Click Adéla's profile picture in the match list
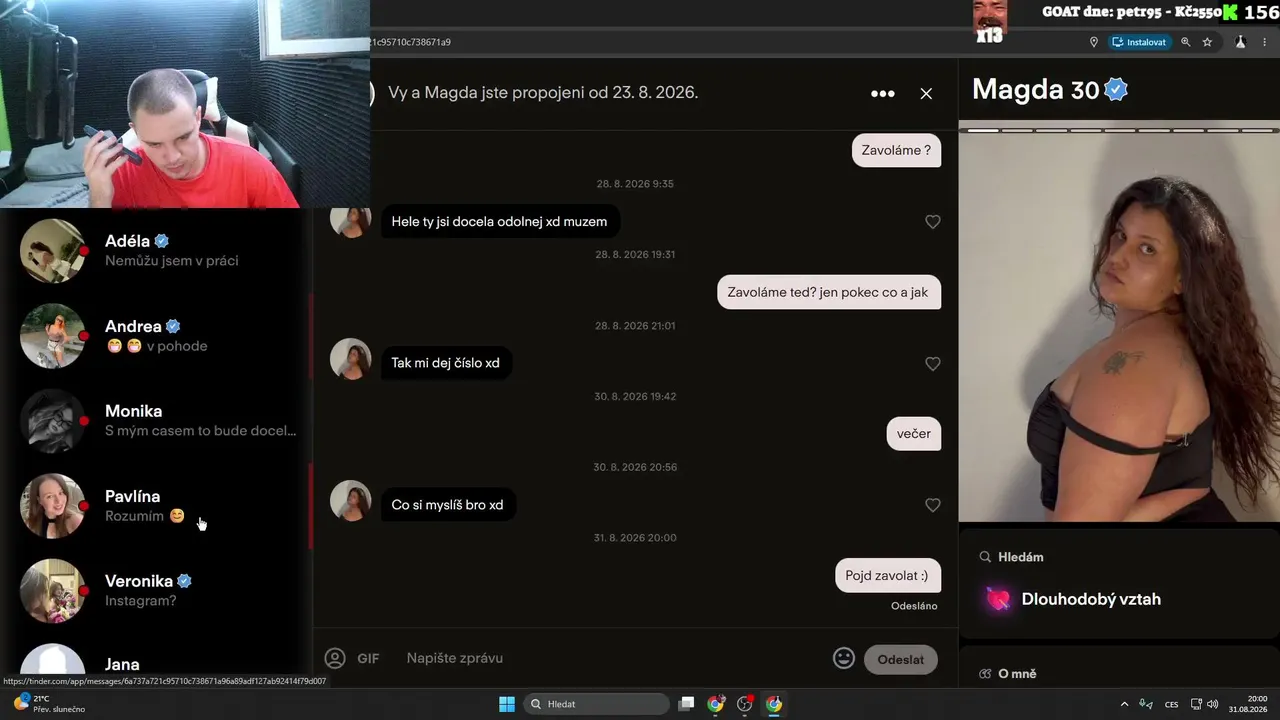Screen dimensions: 1280x720 53,251
